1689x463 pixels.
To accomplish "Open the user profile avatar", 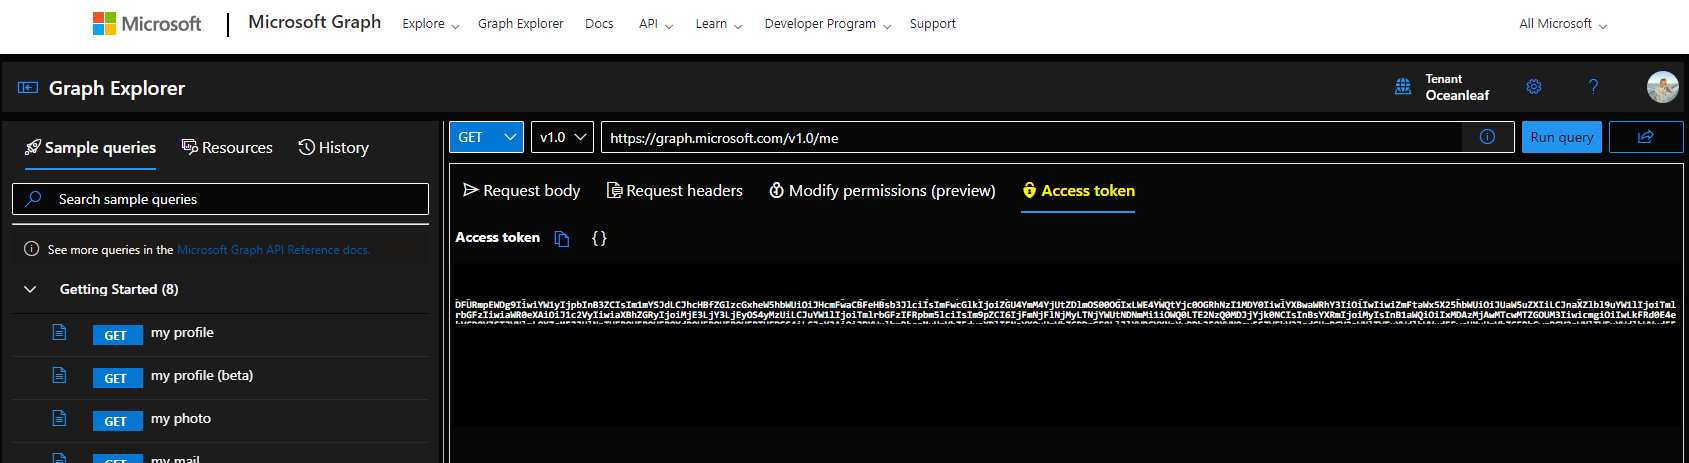I will click(x=1662, y=87).
